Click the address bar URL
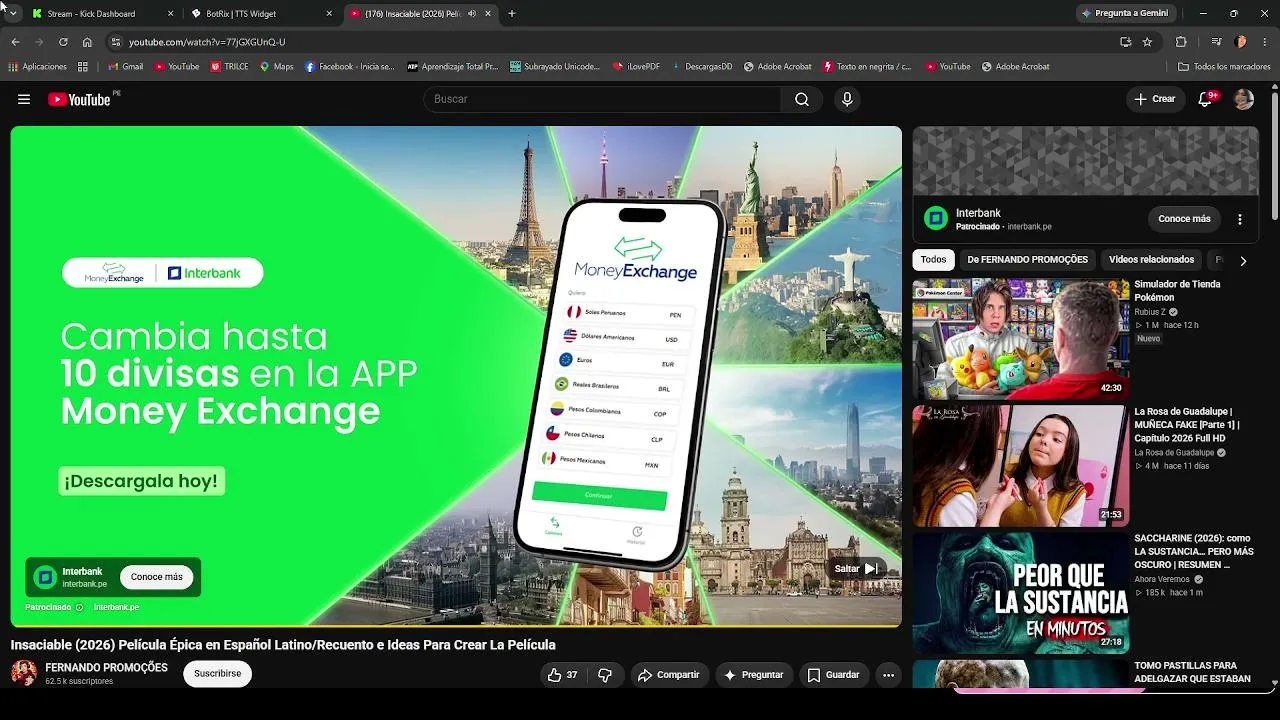1280x720 pixels. coord(207,42)
